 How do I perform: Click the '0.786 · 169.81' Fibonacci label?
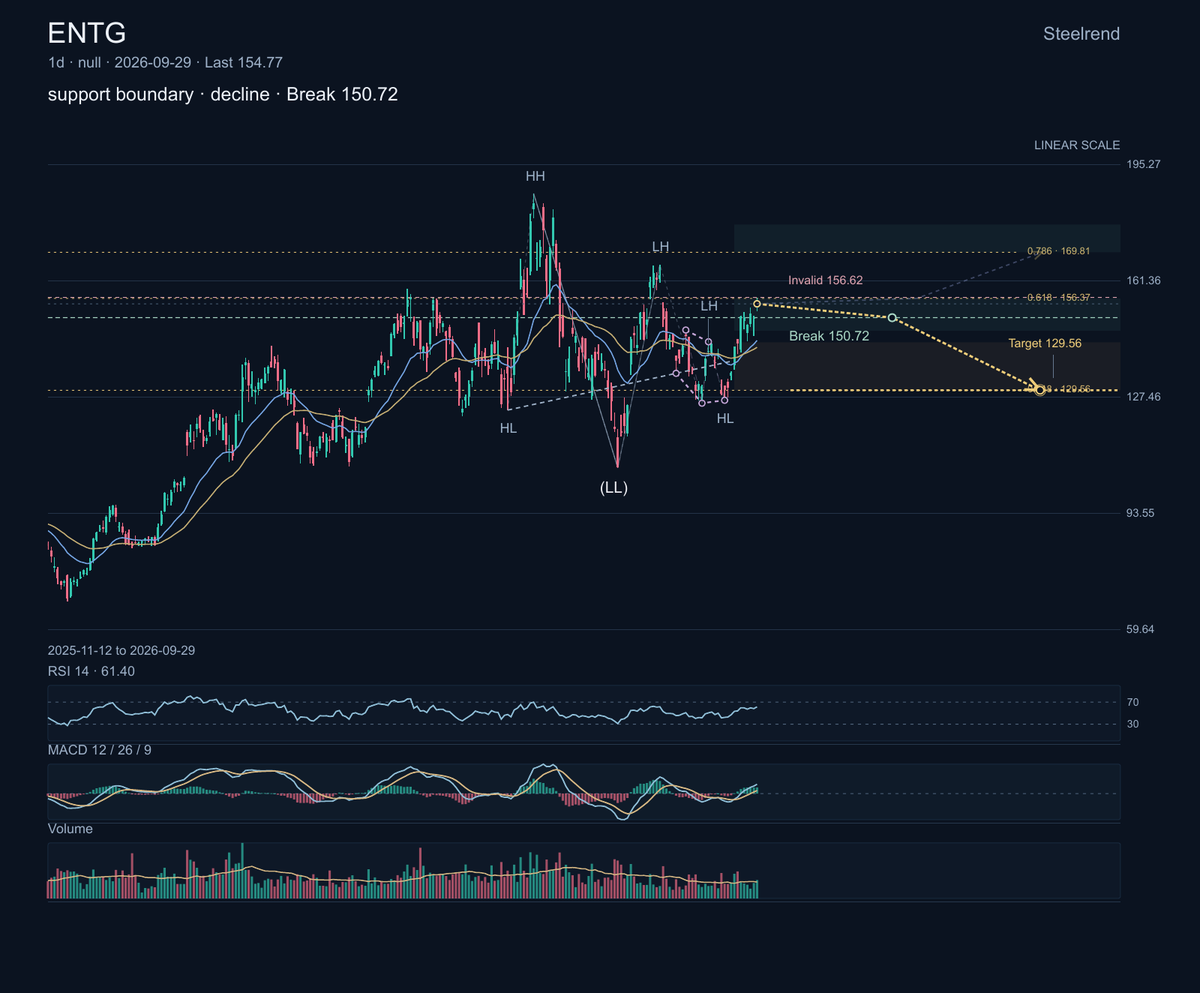pyautogui.click(x=1058, y=251)
